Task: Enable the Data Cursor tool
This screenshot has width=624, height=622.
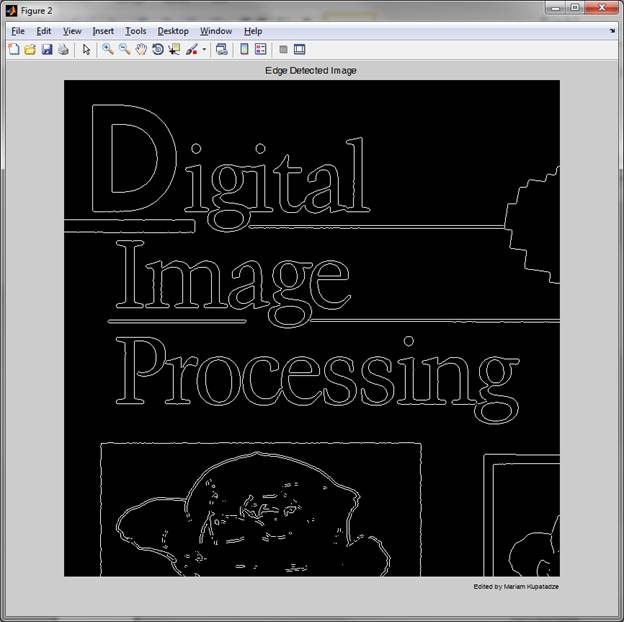Action: pos(174,49)
